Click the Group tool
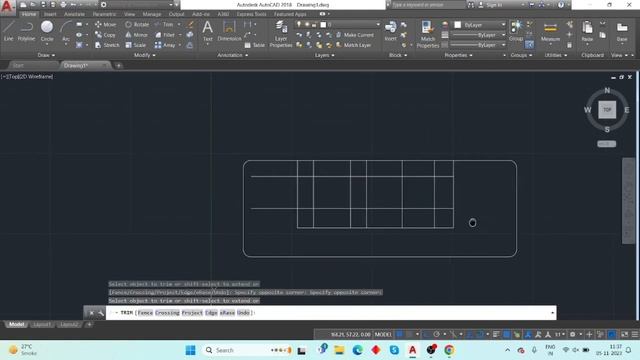Image resolution: width=640 pixels, height=360 pixels. (516, 31)
